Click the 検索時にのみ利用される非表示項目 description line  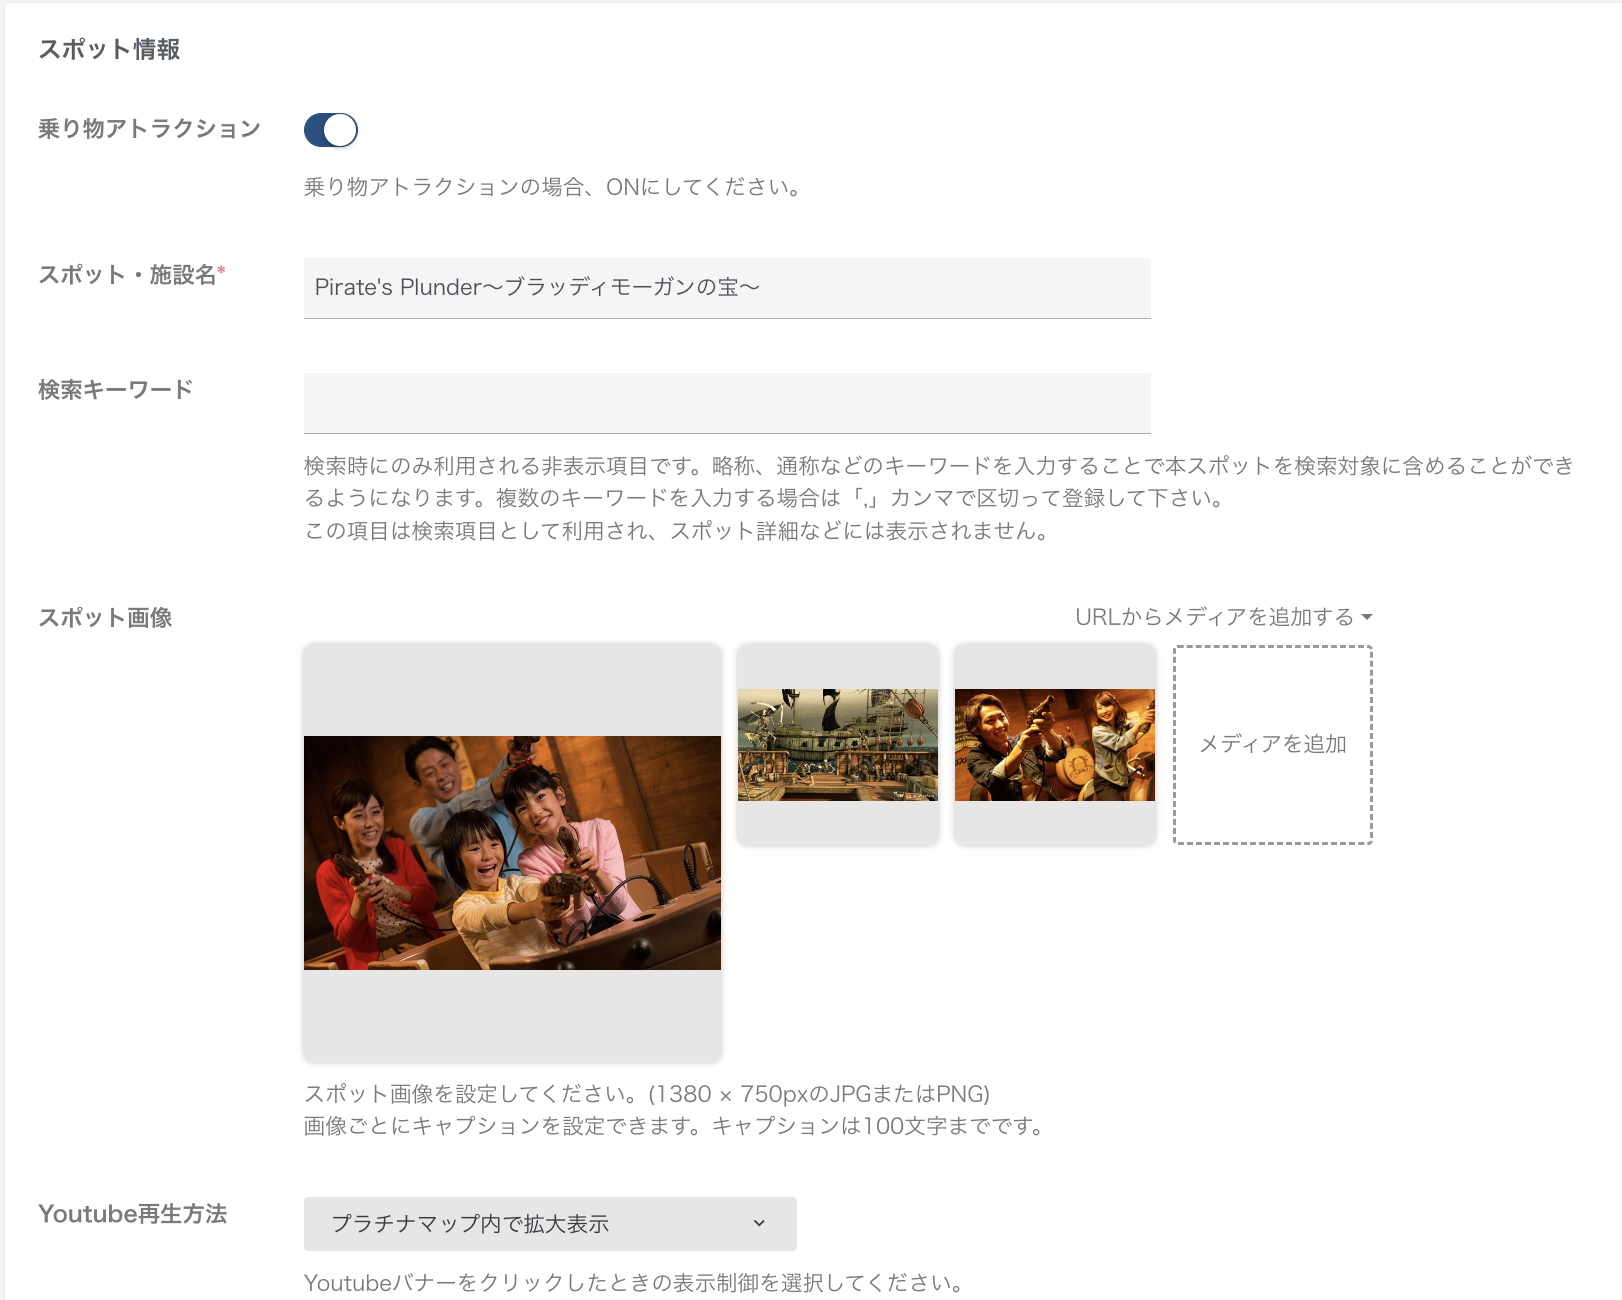(x=939, y=466)
